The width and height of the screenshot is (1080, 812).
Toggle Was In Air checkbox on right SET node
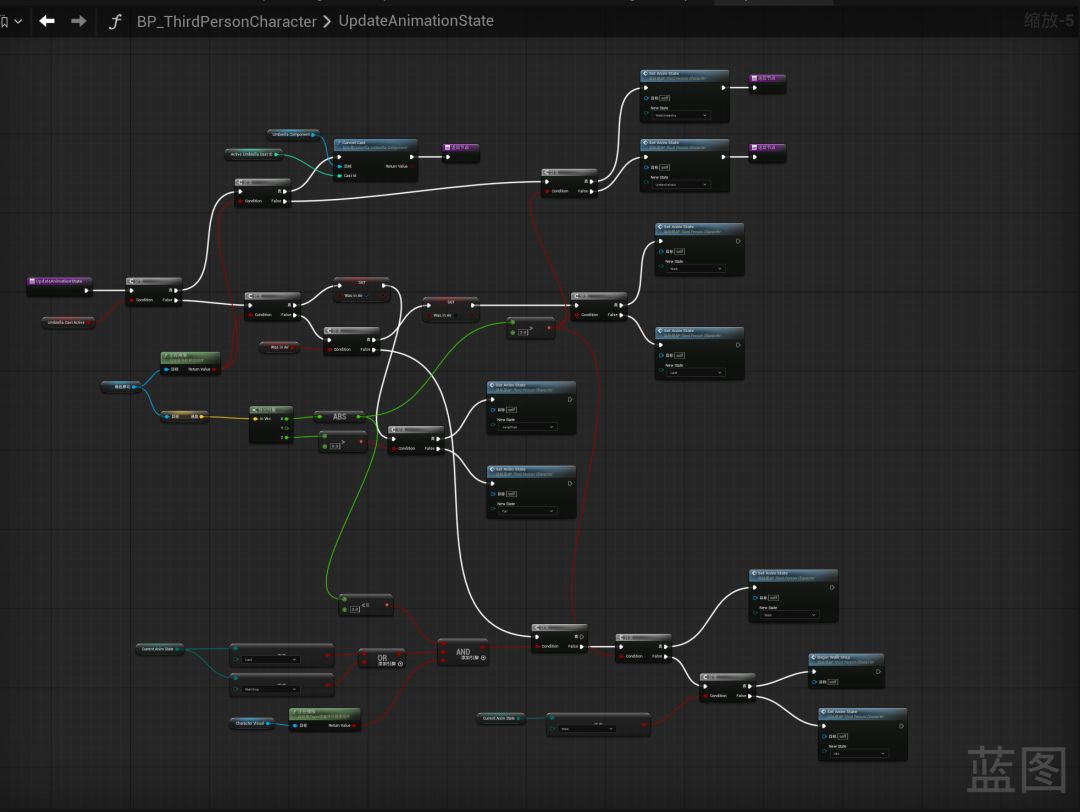coord(456,315)
